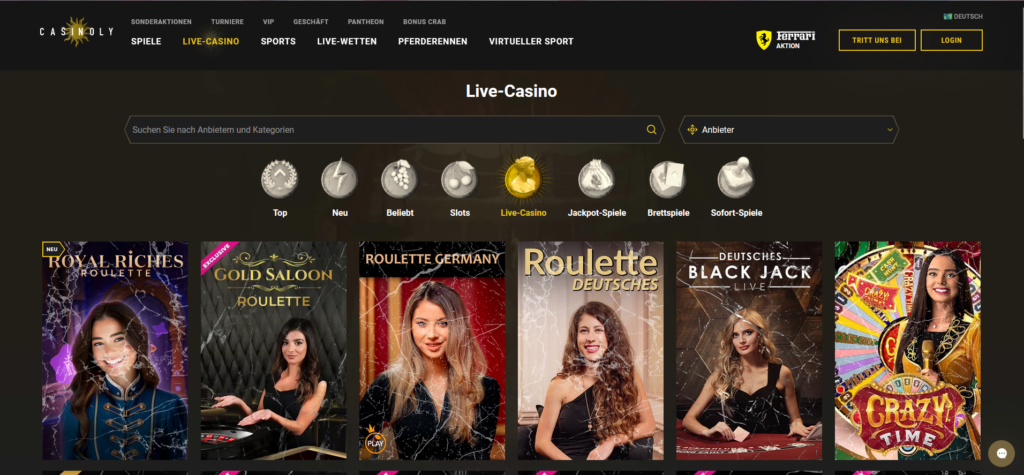1024x475 pixels.
Task: Open the Crazy Time game thumbnail
Action: pyautogui.click(x=908, y=351)
